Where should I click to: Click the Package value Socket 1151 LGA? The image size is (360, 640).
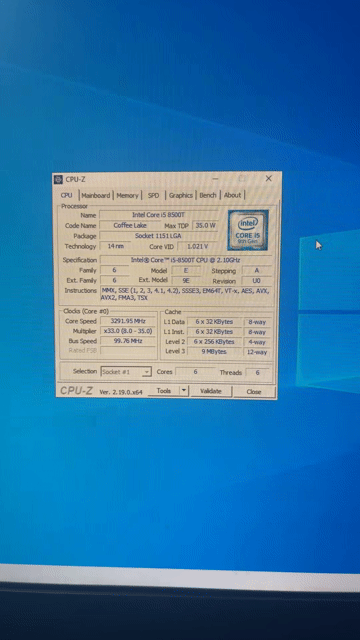click(159, 236)
